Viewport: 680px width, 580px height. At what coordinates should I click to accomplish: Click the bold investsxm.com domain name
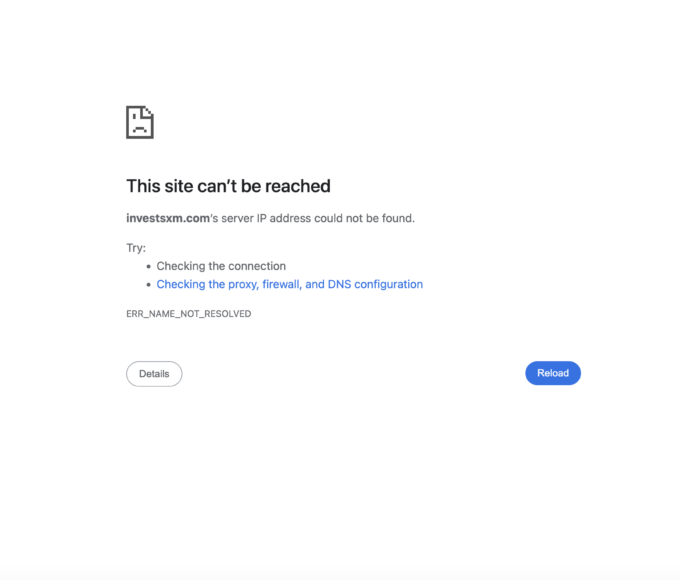tap(165, 218)
